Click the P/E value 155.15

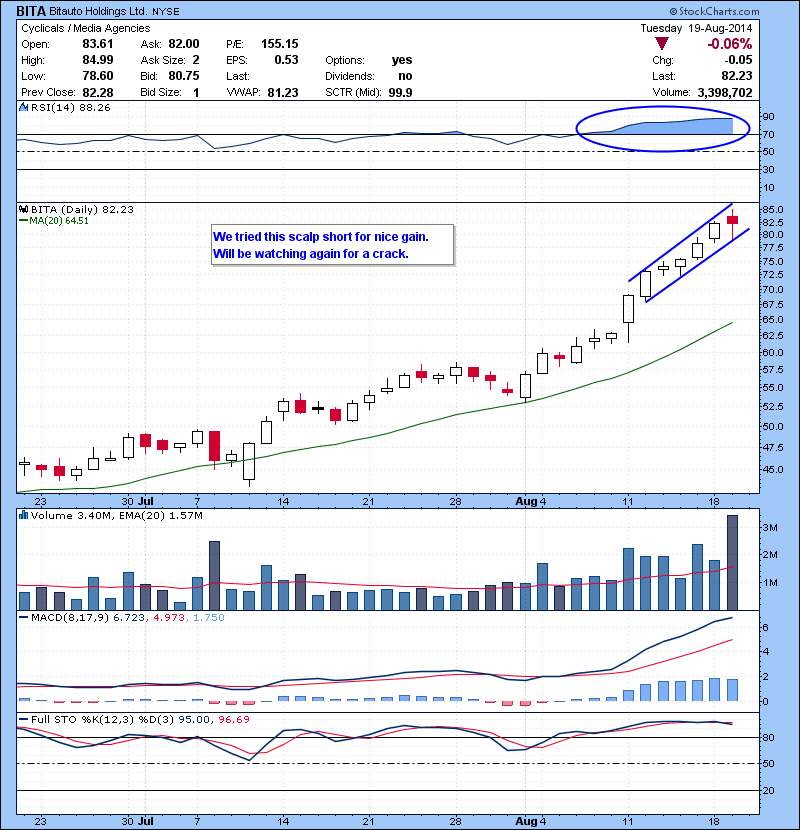tap(280, 44)
